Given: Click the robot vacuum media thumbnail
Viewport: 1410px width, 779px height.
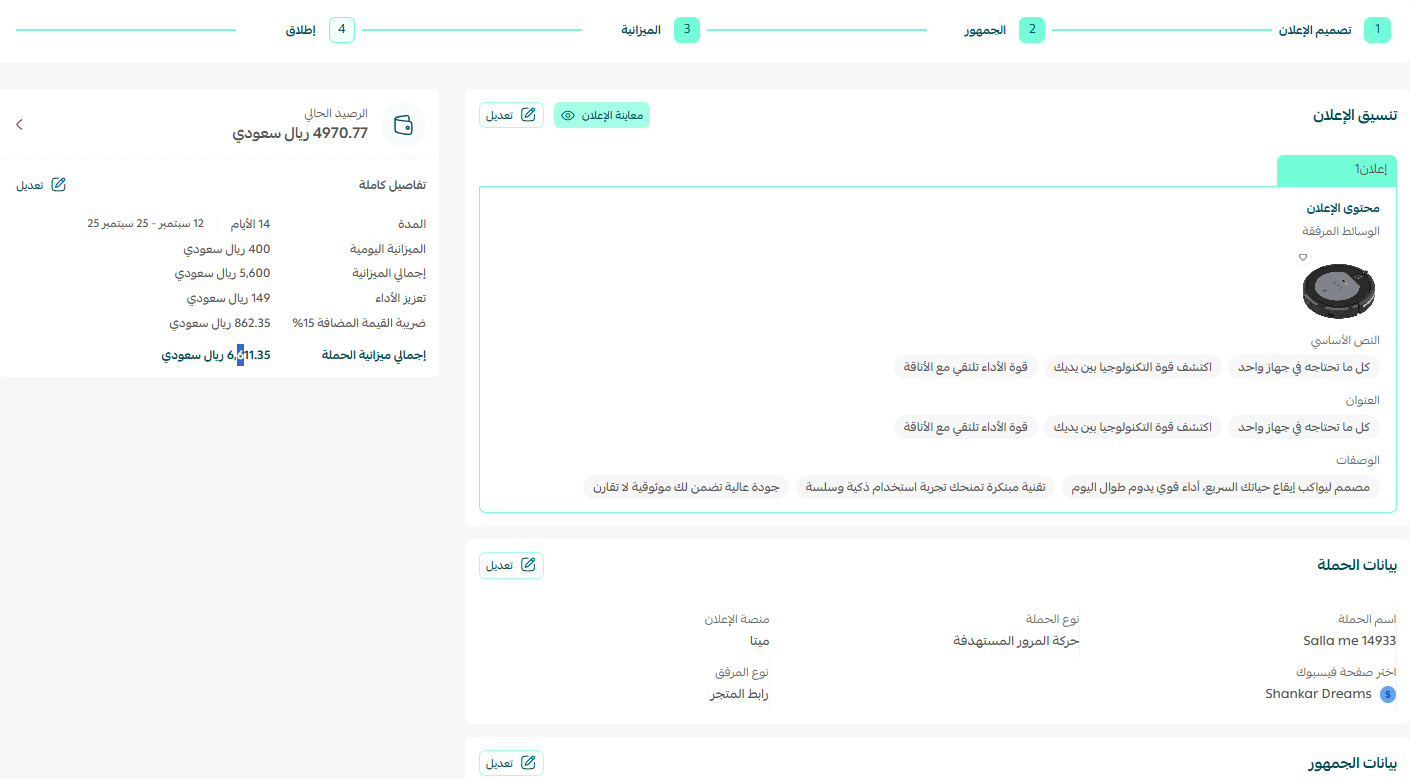Looking at the screenshot, I should tap(1338, 291).
